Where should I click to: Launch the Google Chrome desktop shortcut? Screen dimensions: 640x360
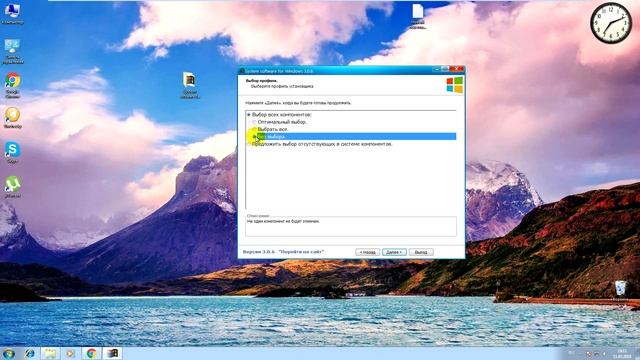pyautogui.click(x=13, y=85)
